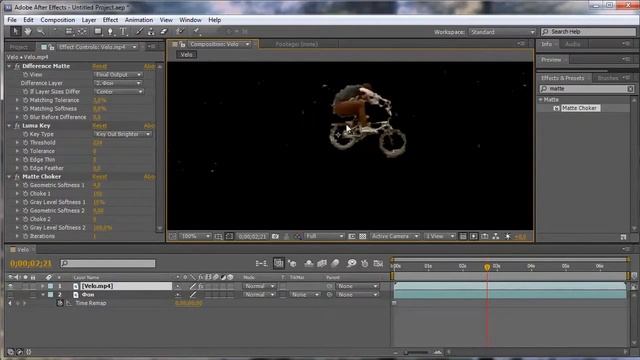Open the Layer menu
The image size is (640, 360).
click(89, 20)
